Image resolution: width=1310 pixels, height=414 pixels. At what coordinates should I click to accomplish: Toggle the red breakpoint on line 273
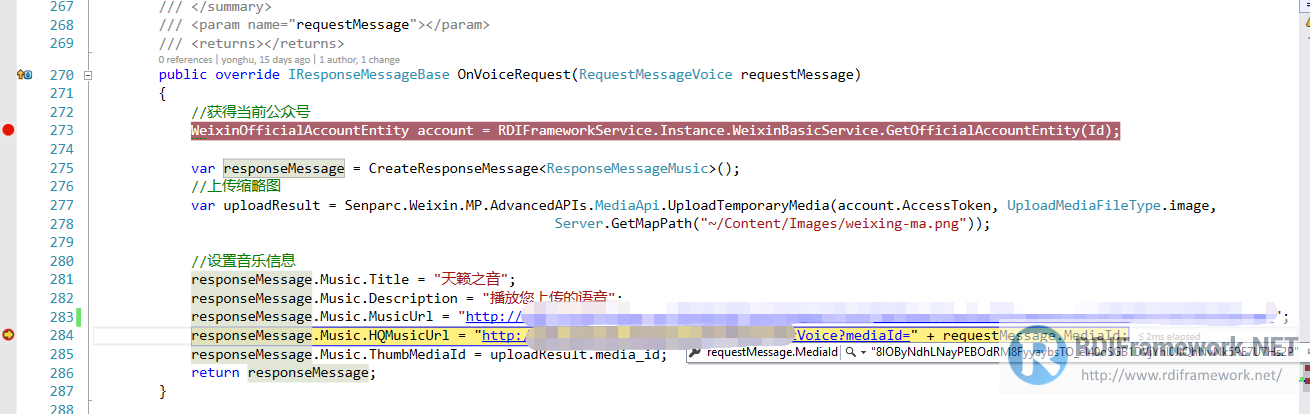tap(9, 131)
